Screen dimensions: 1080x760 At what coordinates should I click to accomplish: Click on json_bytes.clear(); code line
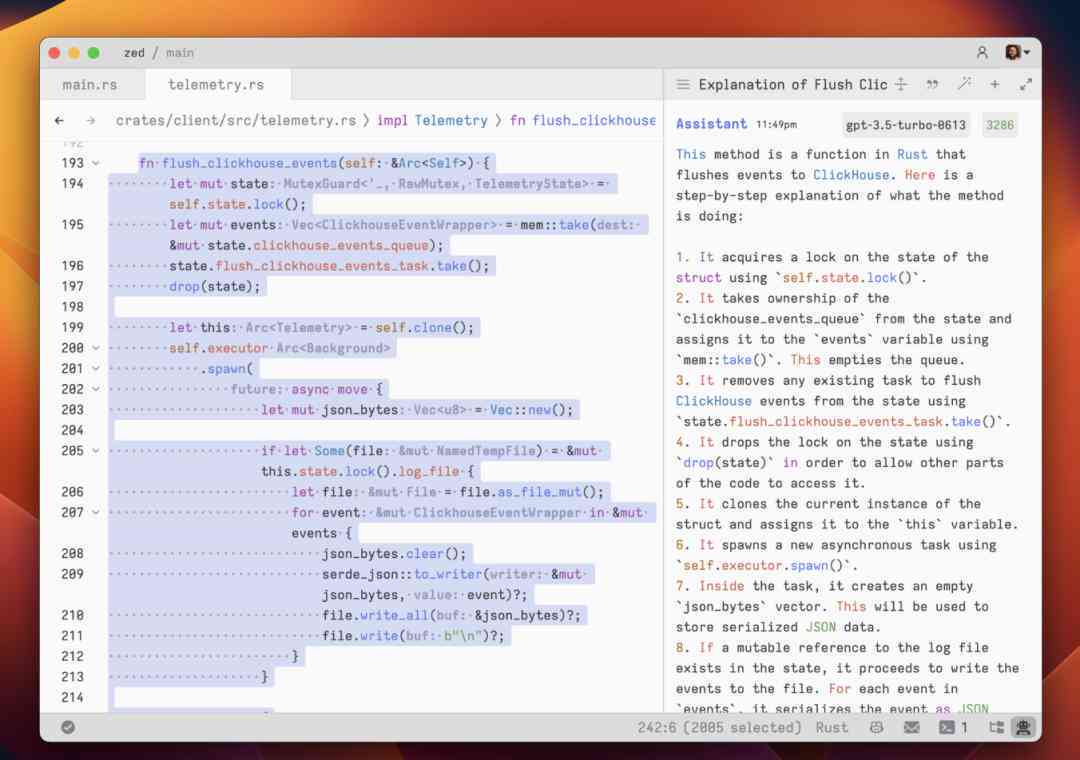[394, 554]
